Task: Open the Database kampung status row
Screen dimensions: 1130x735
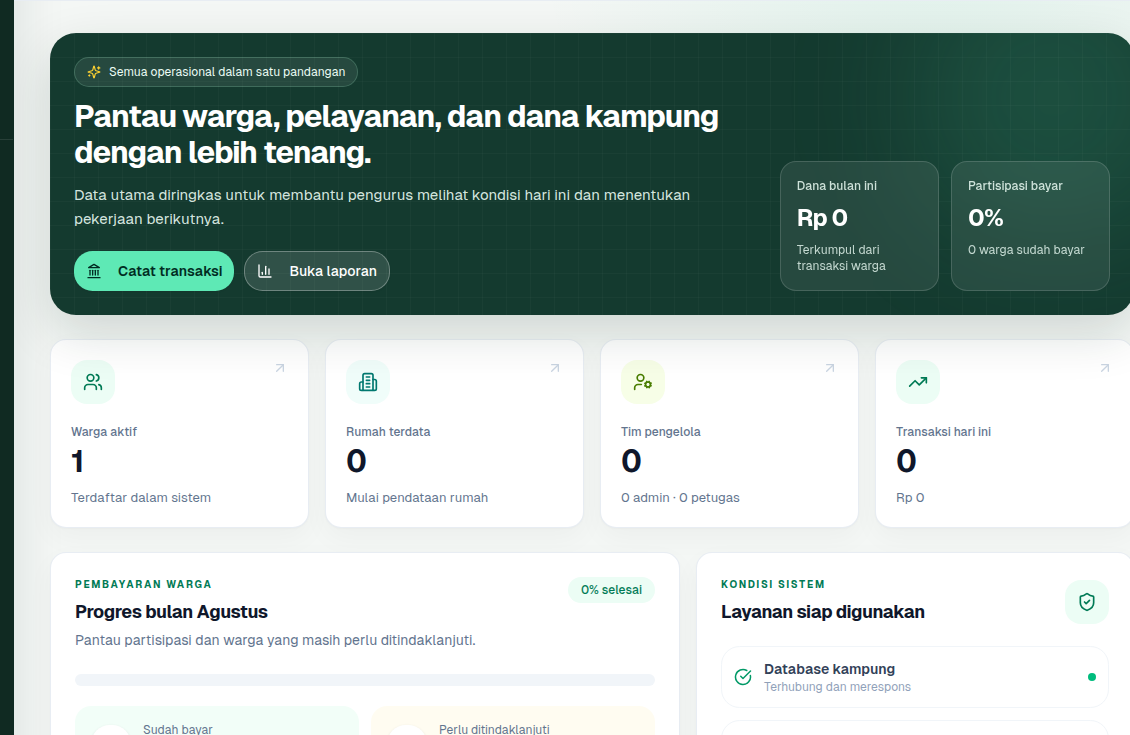Action: click(915, 677)
